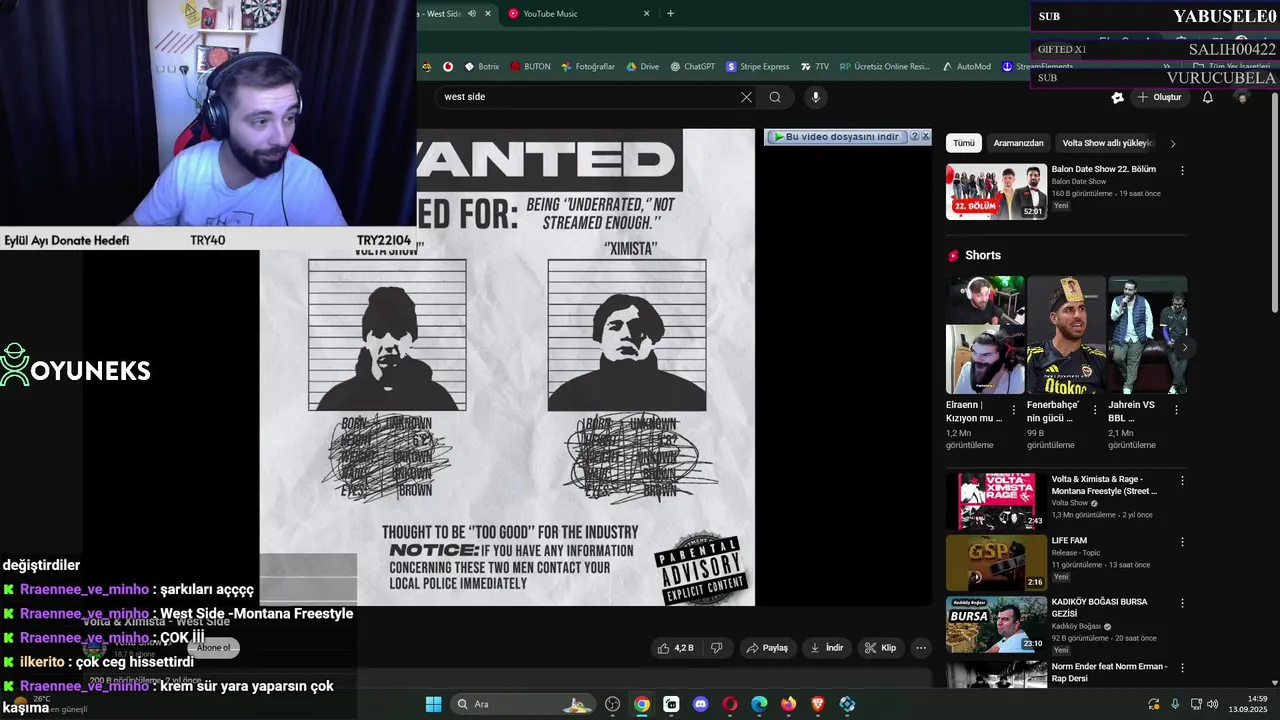The image size is (1280, 720).
Task: Close the Bu video dosyasını indir bar
Action: tap(926, 137)
